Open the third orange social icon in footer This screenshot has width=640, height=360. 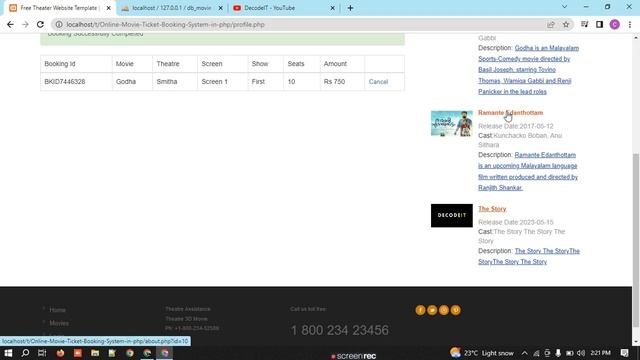[x=444, y=310]
